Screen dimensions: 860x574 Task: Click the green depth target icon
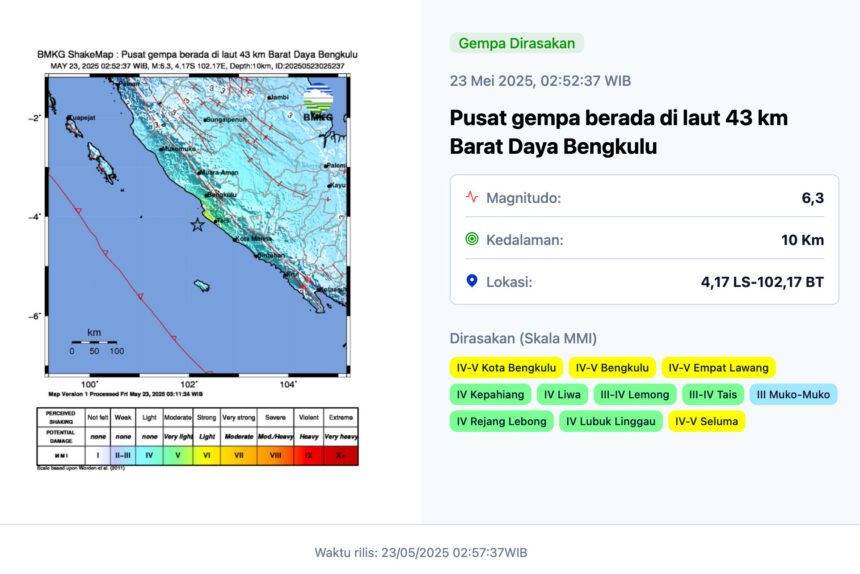(472, 238)
